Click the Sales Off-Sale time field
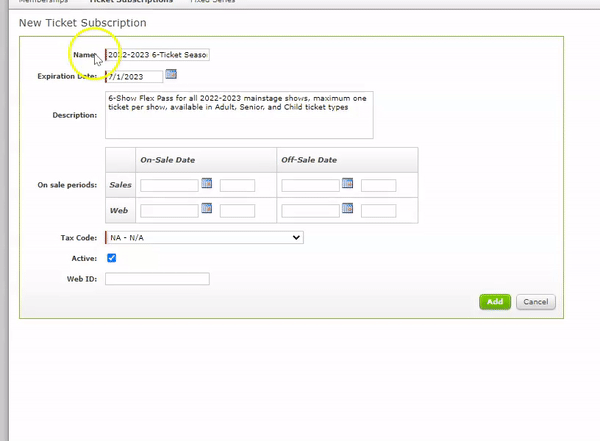 click(x=378, y=185)
